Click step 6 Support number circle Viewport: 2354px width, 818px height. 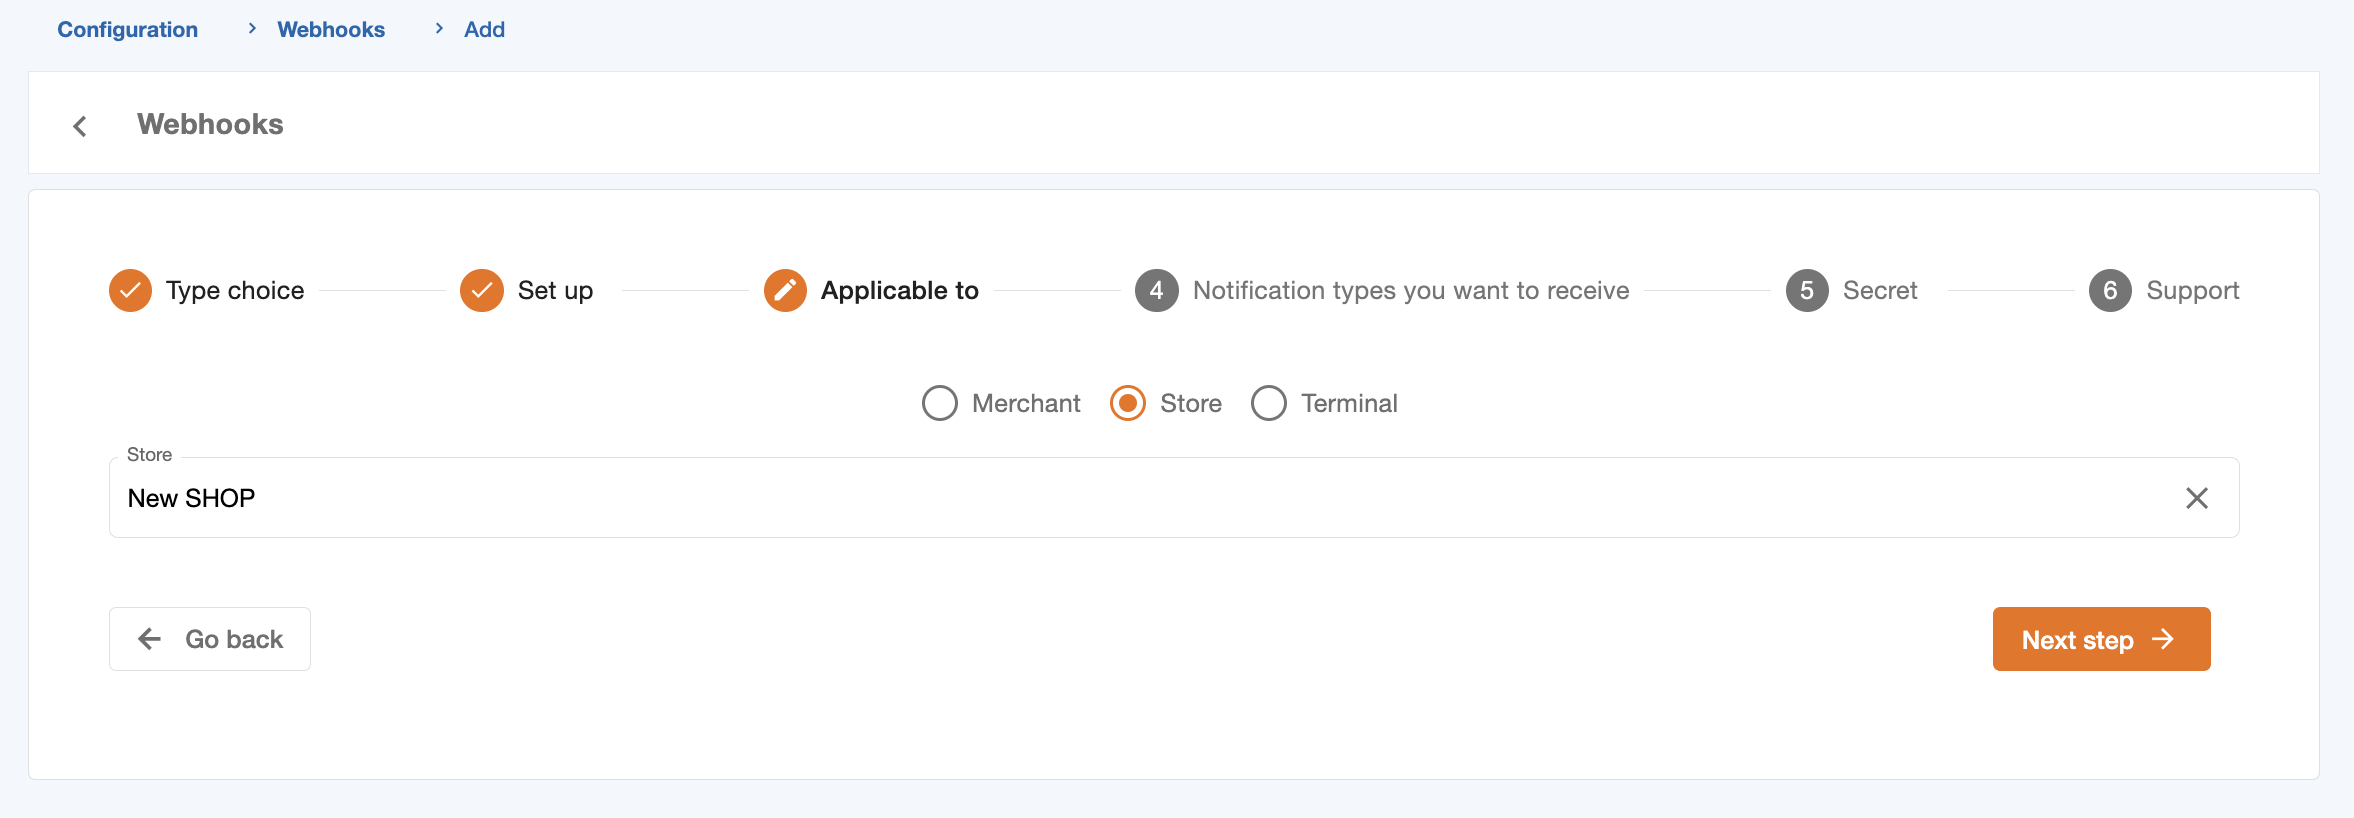click(2110, 291)
